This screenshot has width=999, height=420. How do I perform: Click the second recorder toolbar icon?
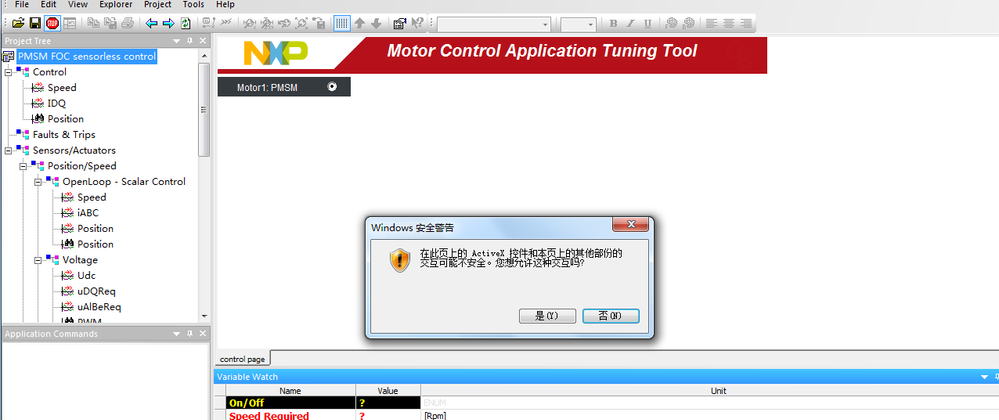tap(267, 24)
